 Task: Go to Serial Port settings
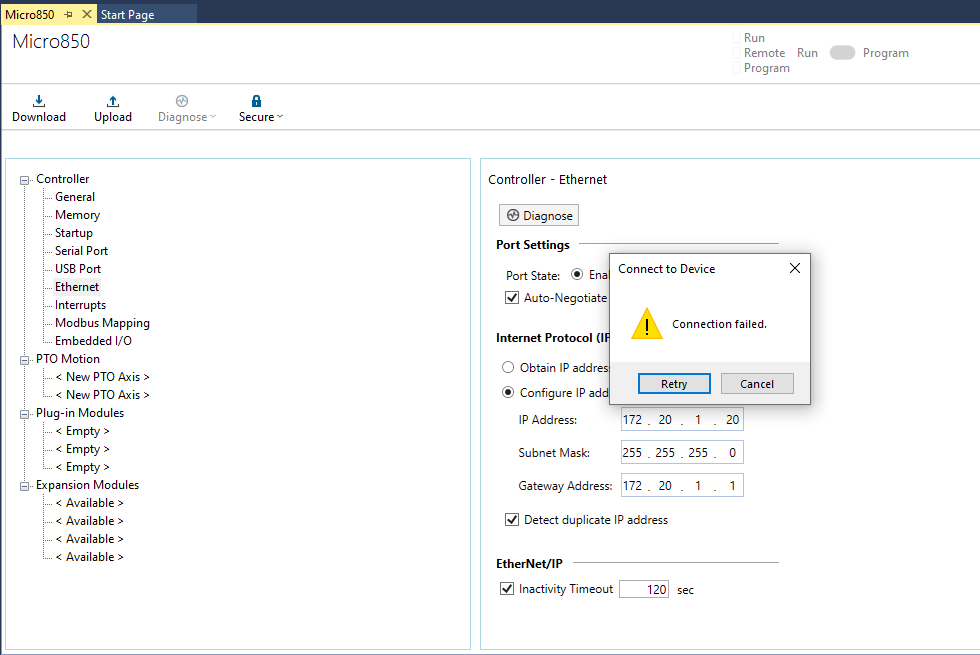(81, 251)
